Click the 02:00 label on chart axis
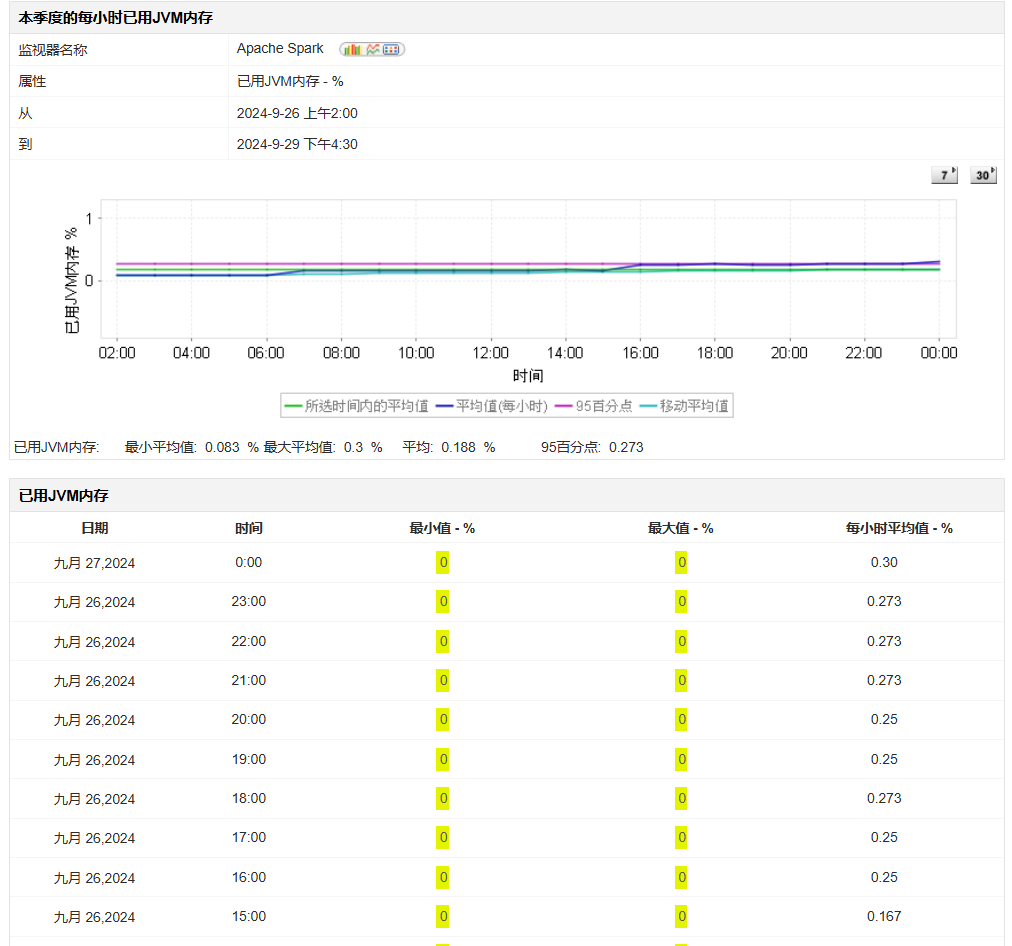Screen dimensions: 1012x946 (x=117, y=353)
